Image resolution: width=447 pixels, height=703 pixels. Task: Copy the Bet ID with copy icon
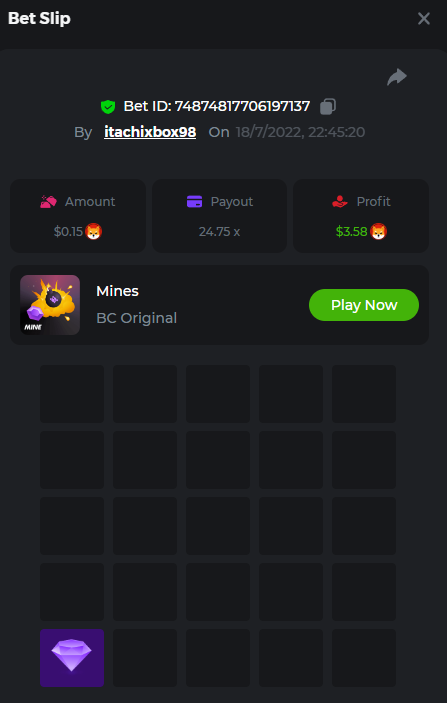pyautogui.click(x=328, y=107)
